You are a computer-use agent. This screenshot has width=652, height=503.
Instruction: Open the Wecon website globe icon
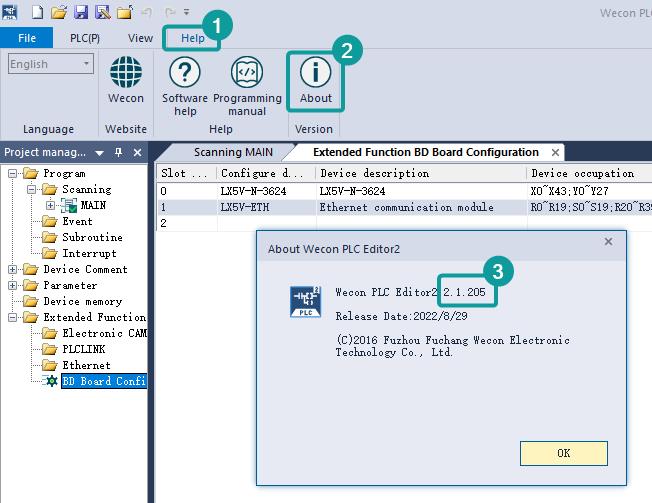[x=126, y=75]
